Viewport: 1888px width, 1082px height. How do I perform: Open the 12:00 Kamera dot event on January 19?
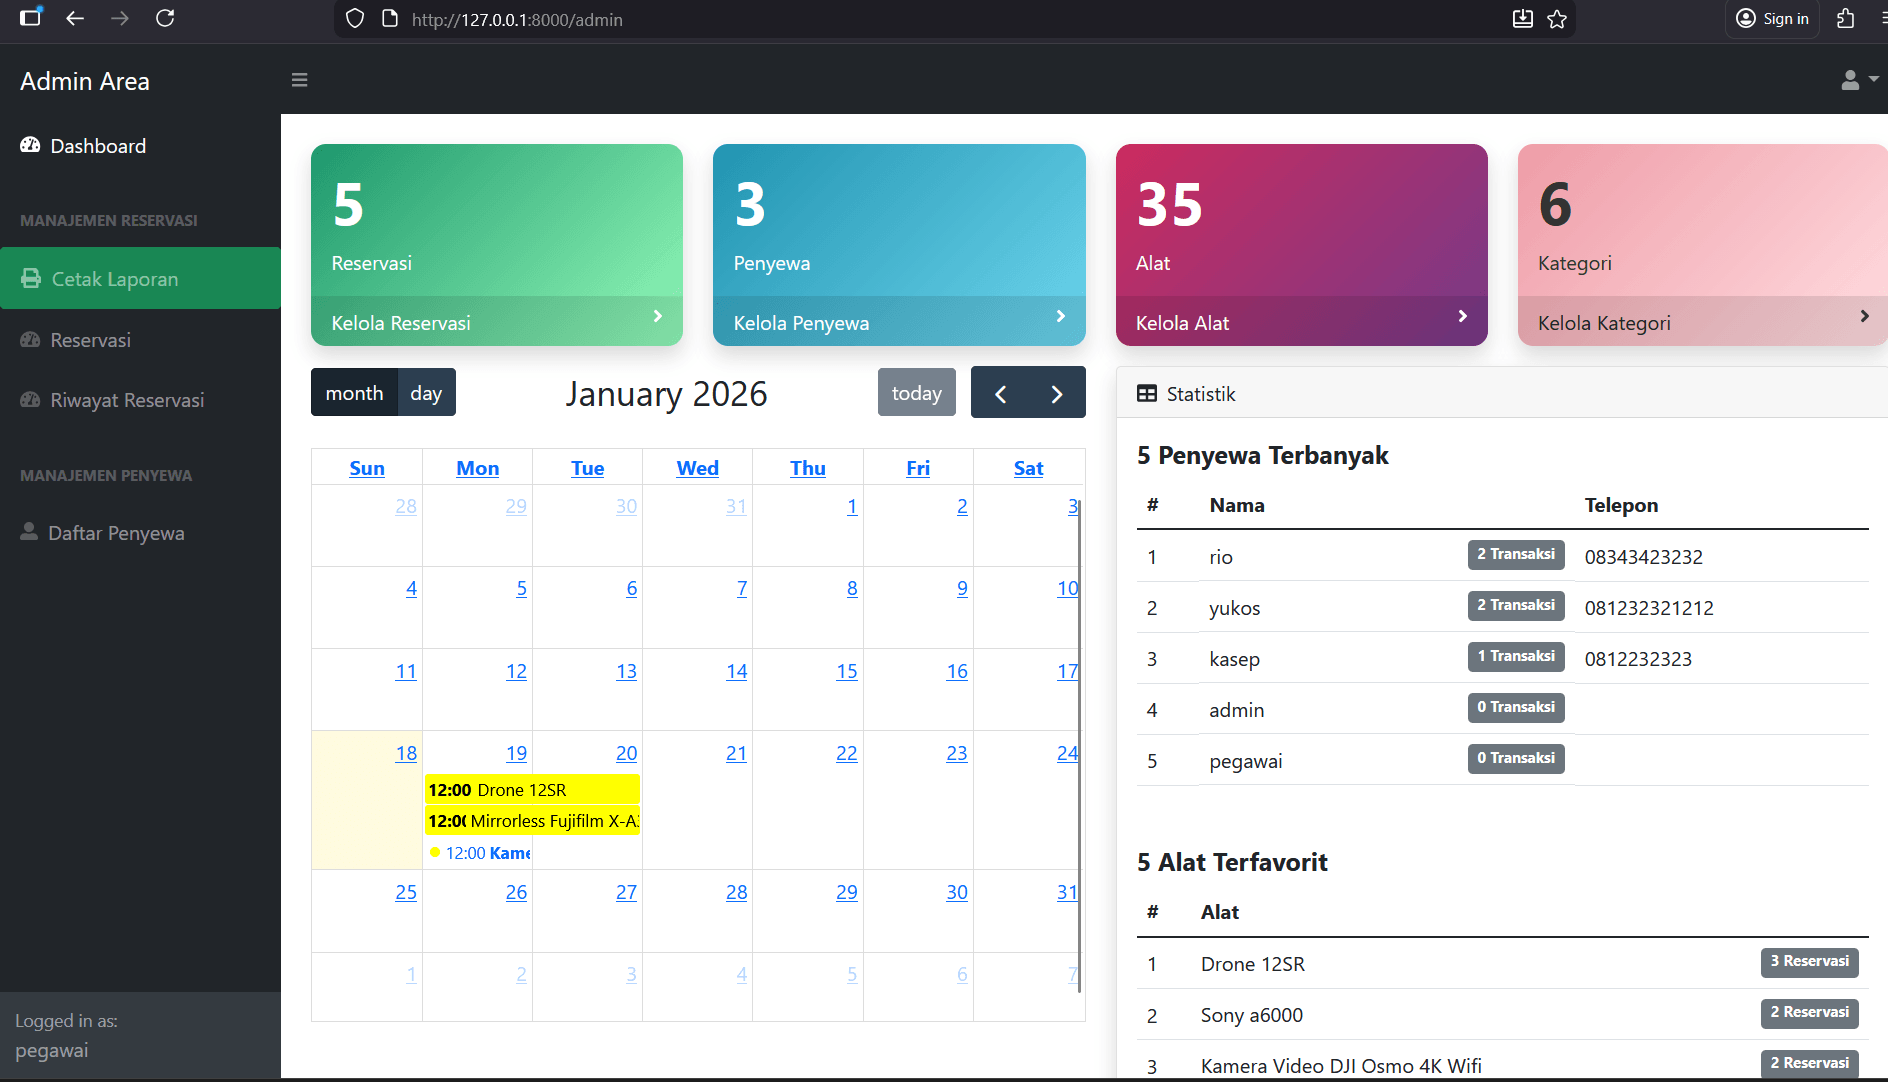479,853
